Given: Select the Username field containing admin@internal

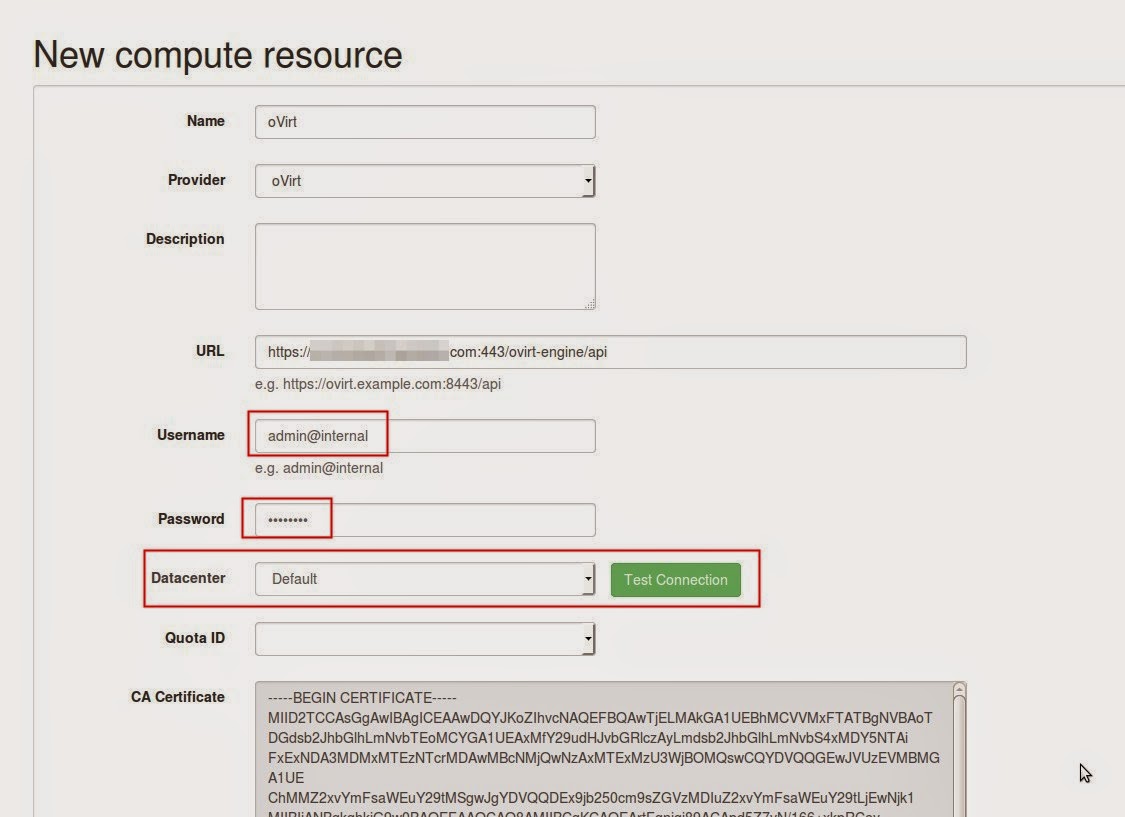Looking at the screenshot, I should (425, 436).
